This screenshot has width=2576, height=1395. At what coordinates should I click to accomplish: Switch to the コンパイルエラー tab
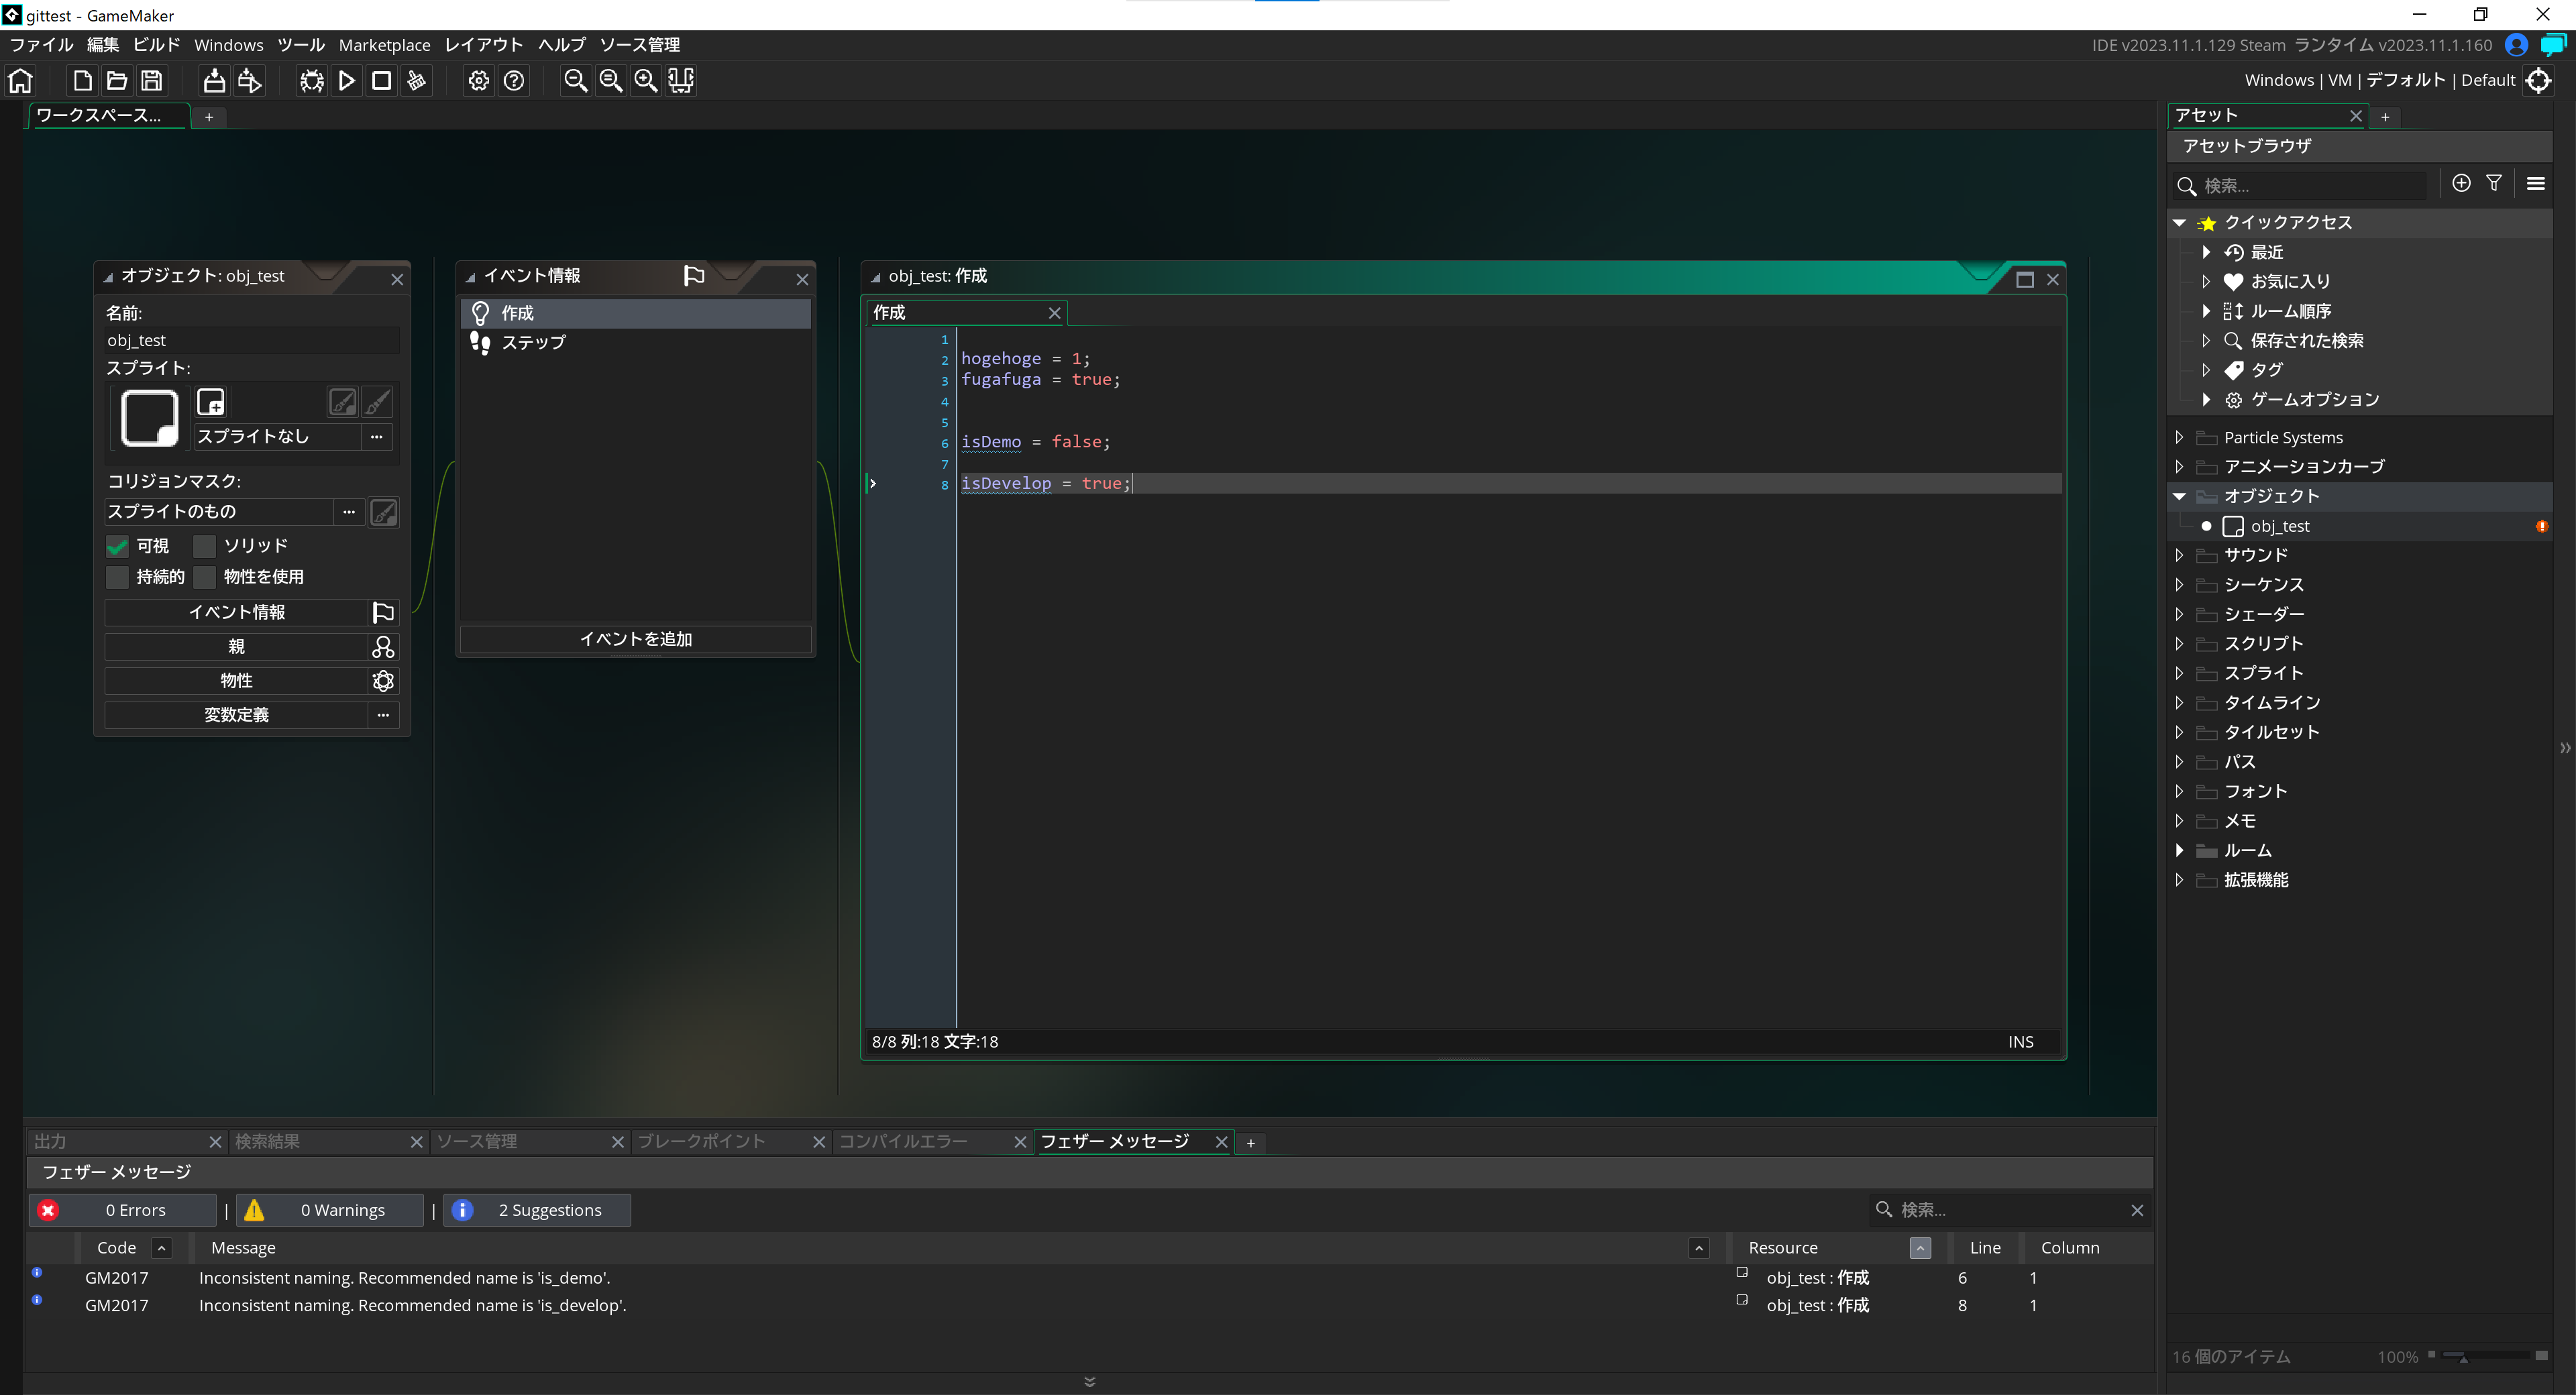pos(903,1141)
